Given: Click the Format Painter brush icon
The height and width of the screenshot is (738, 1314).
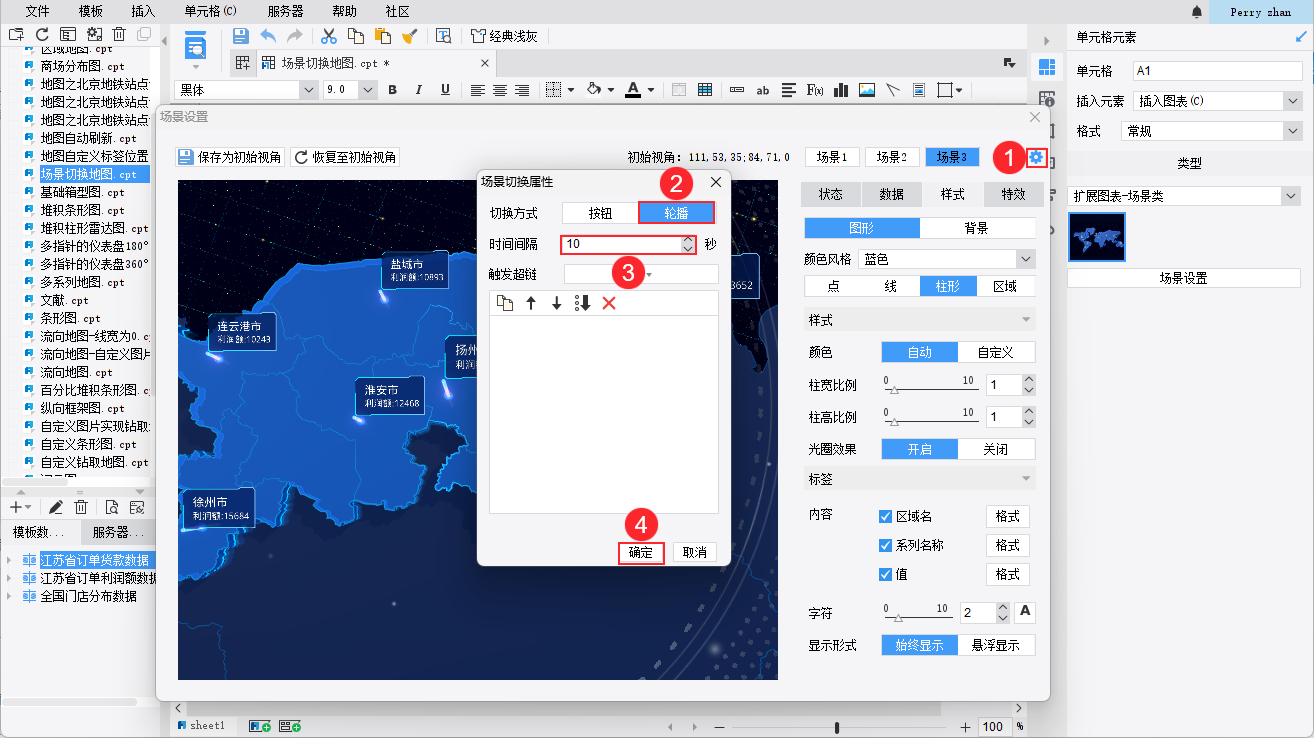Looking at the screenshot, I should click(x=409, y=36).
